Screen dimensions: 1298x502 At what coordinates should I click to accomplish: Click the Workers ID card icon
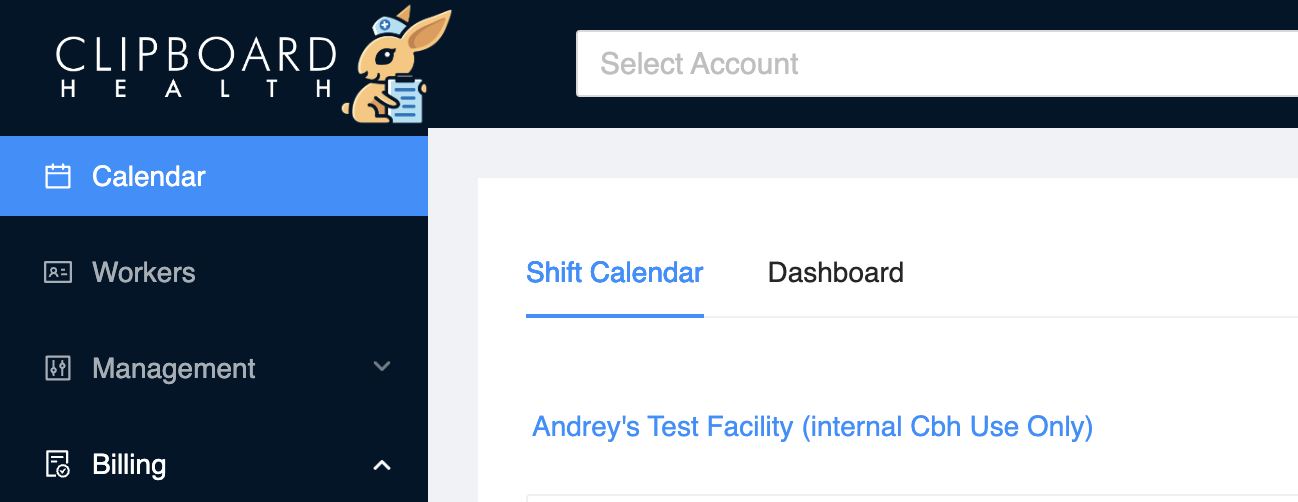click(x=58, y=272)
